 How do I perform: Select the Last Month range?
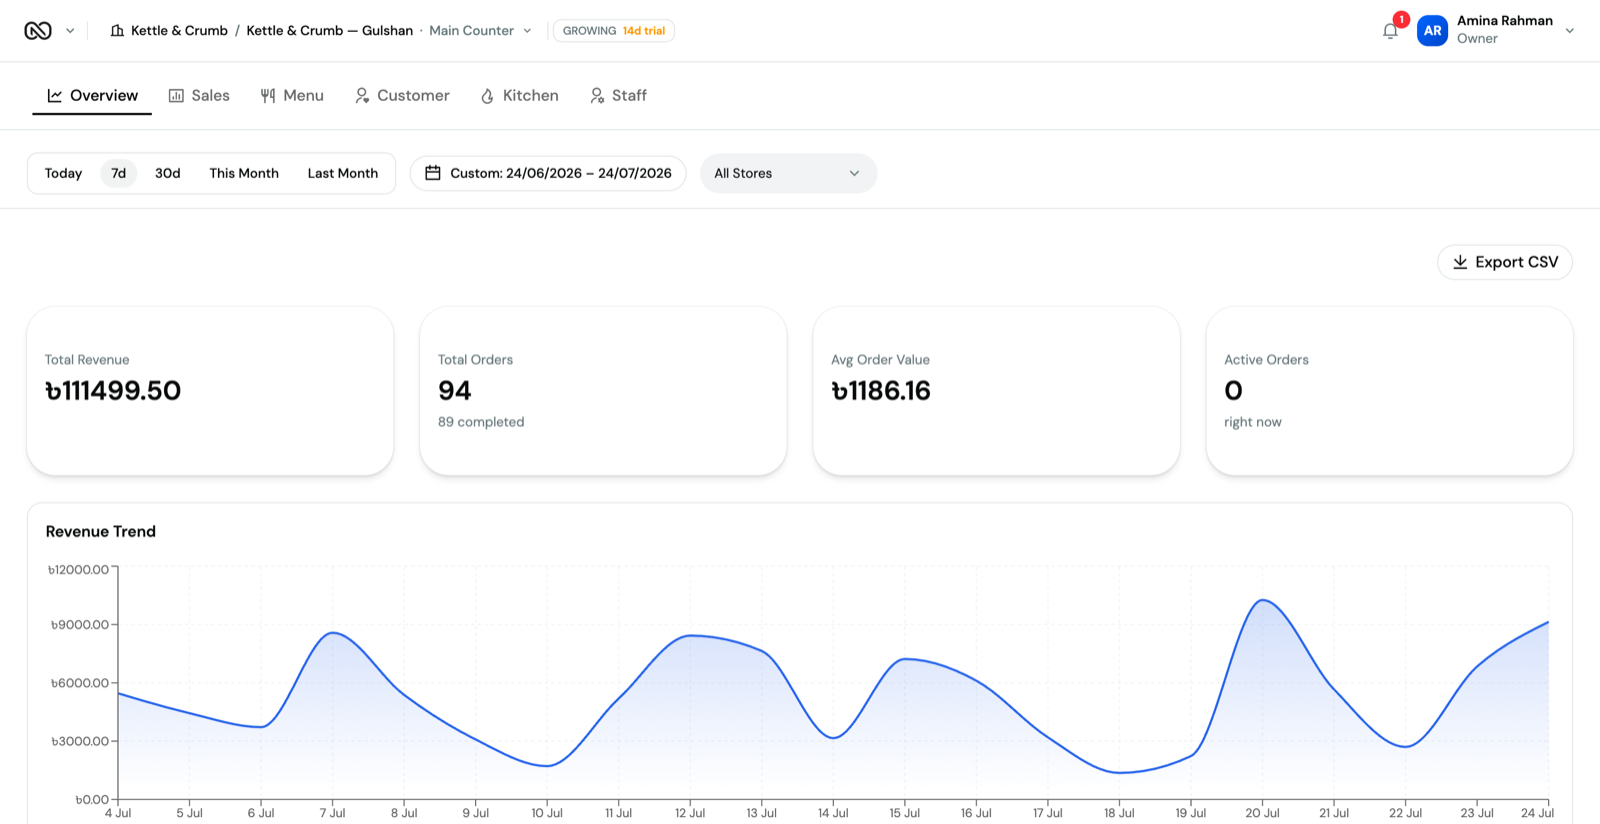[343, 173]
